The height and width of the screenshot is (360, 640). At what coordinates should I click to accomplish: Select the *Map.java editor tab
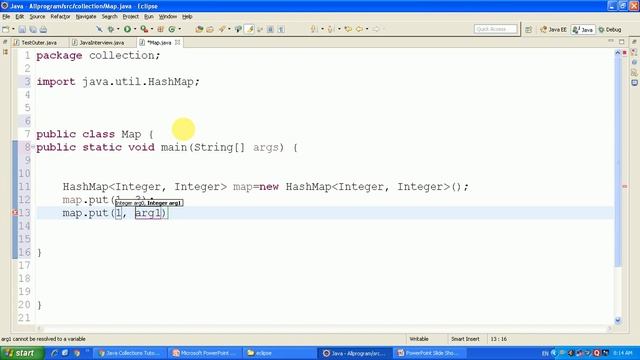[x=159, y=42]
